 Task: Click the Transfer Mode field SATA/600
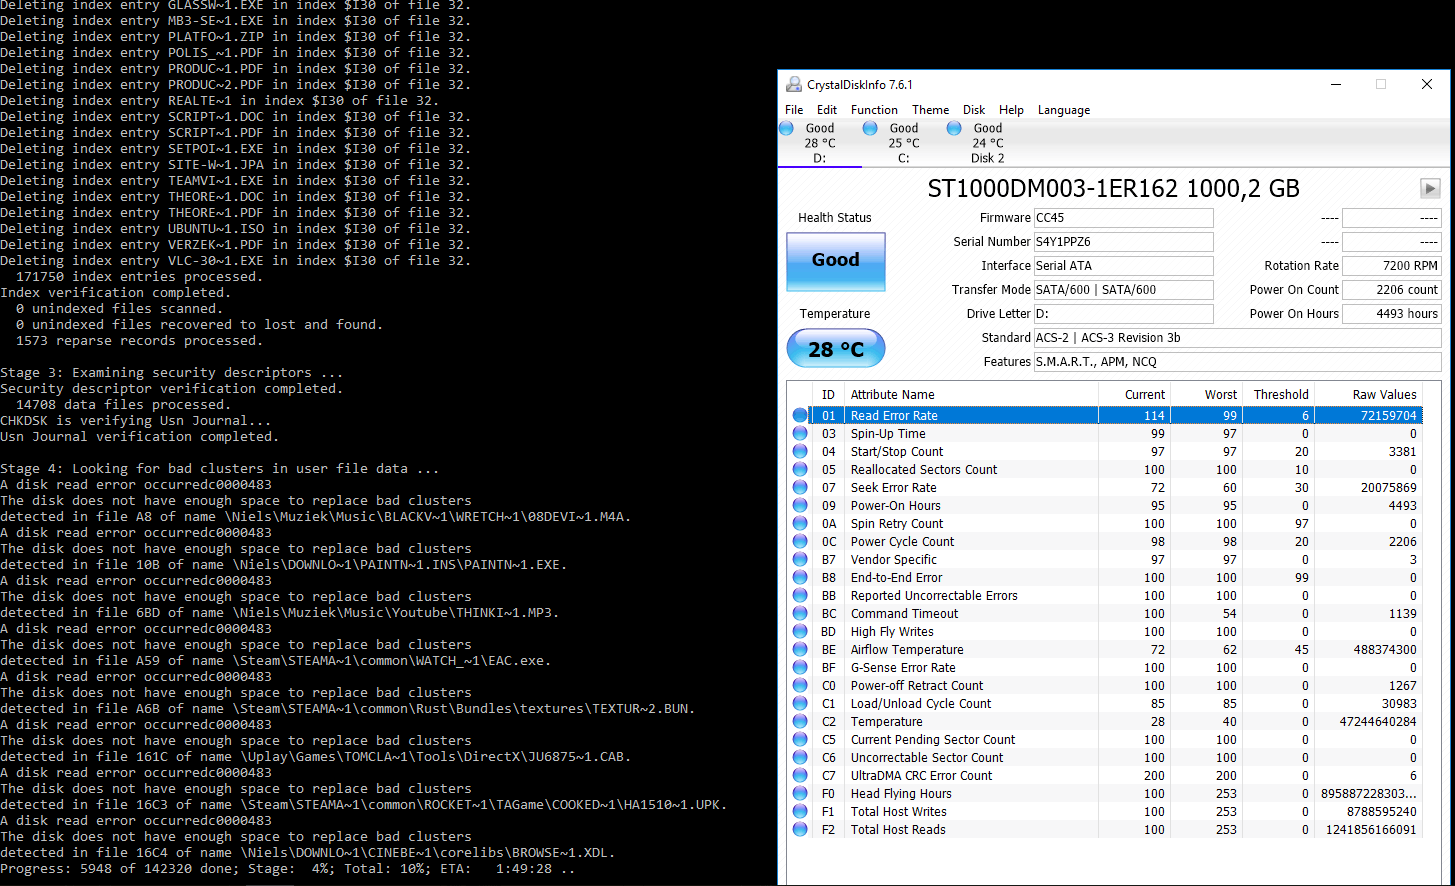click(1123, 290)
